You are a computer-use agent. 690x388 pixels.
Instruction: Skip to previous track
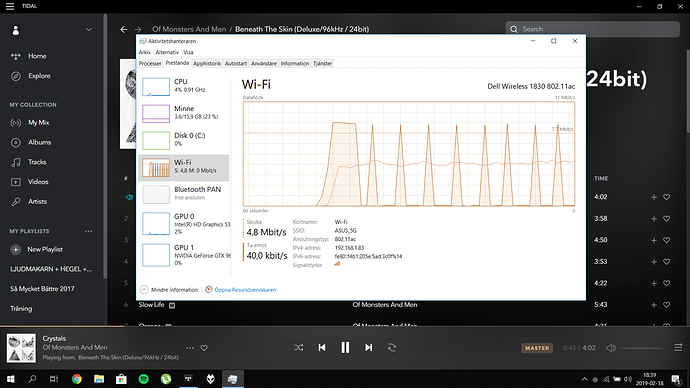coord(322,348)
